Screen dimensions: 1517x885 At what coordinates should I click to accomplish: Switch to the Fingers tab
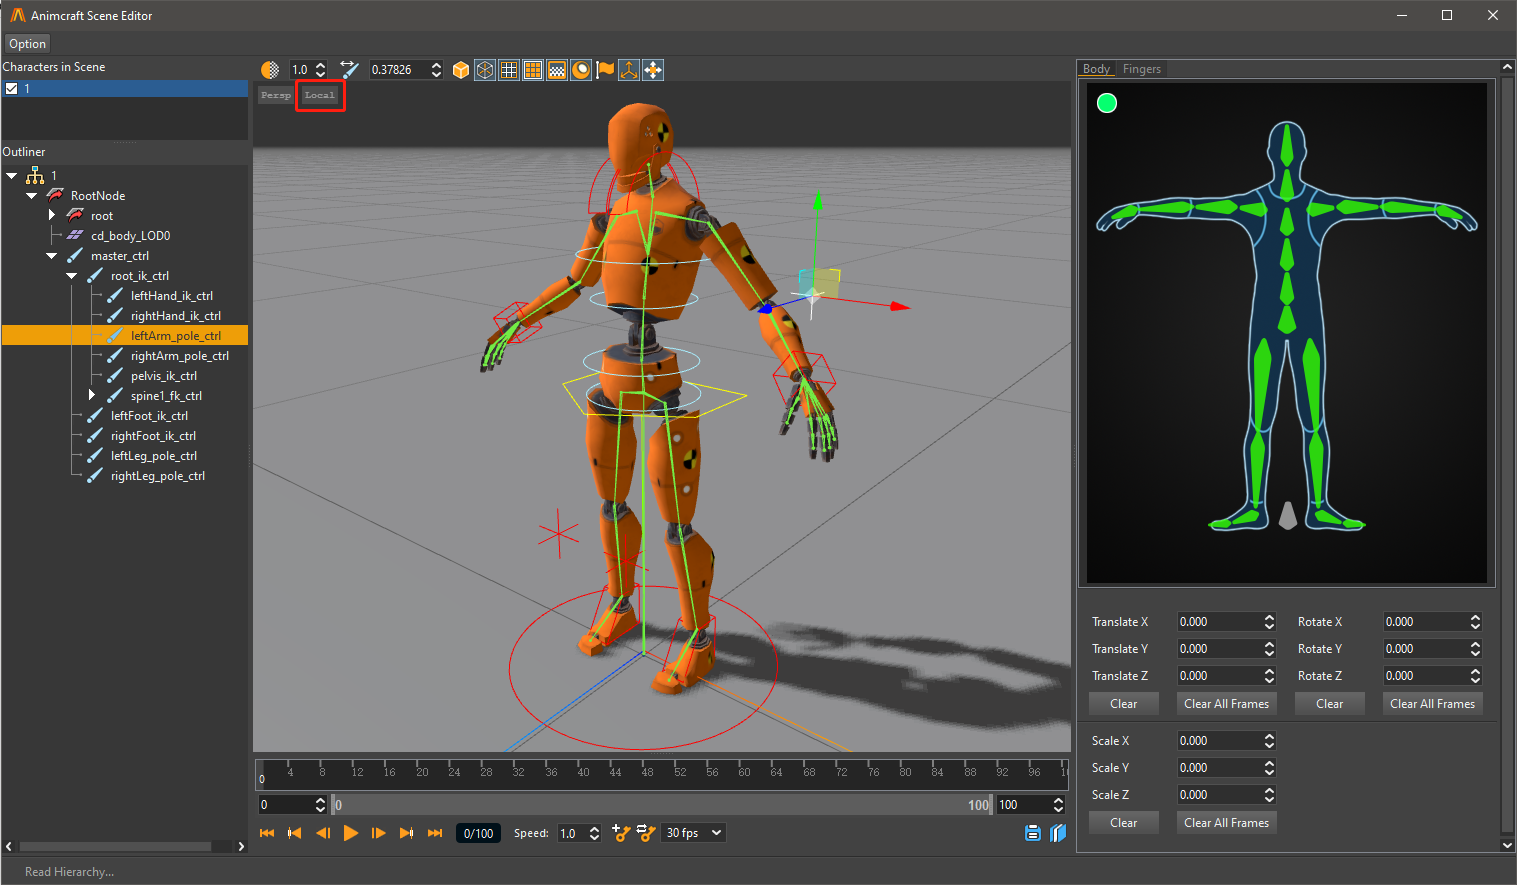click(x=1141, y=69)
